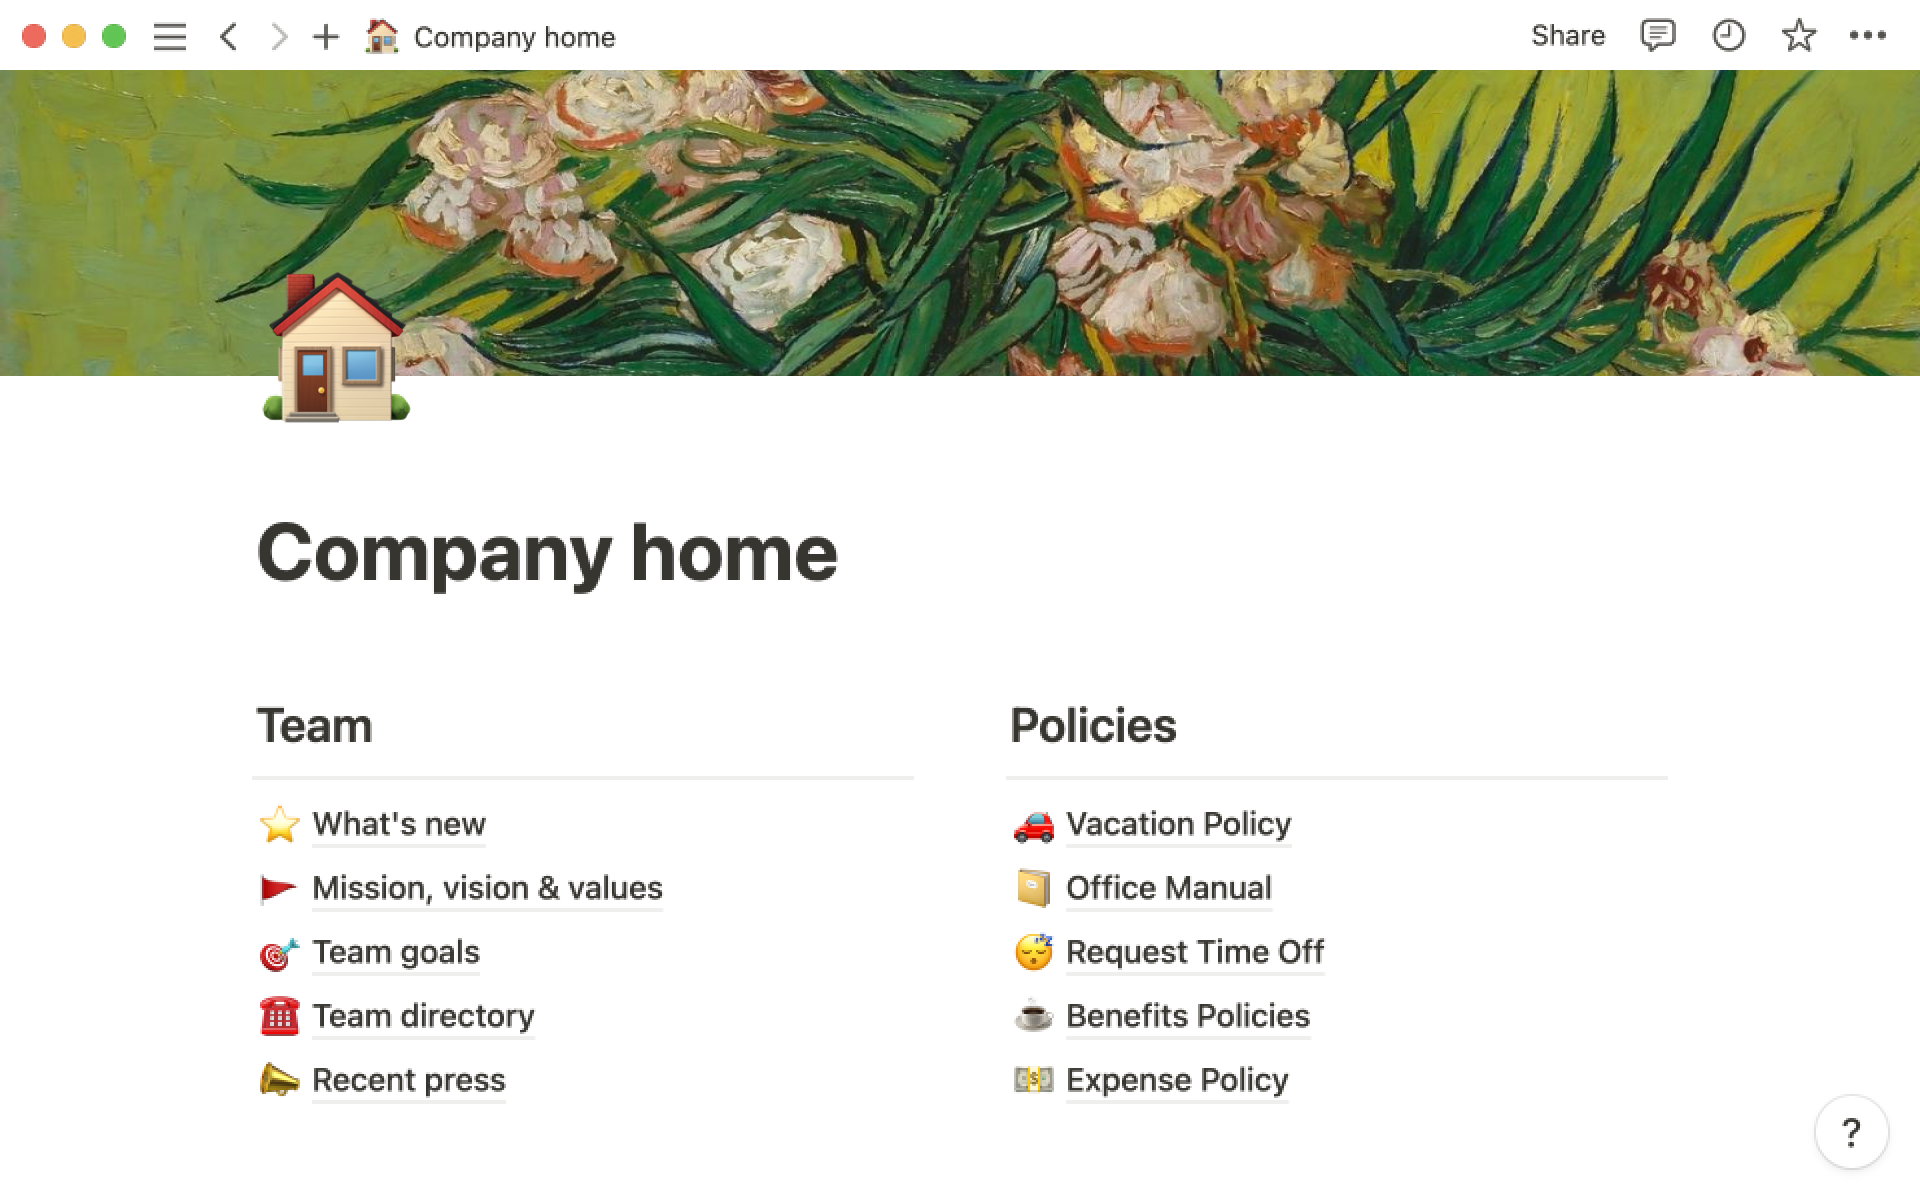Click the plus new page icon
Image resolution: width=1920 pixels, height=1200 pixels.
(x=326, y=37)
